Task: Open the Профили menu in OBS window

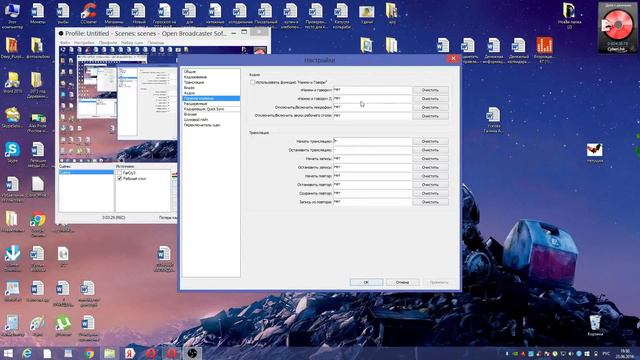Action: tap(108, 42)
